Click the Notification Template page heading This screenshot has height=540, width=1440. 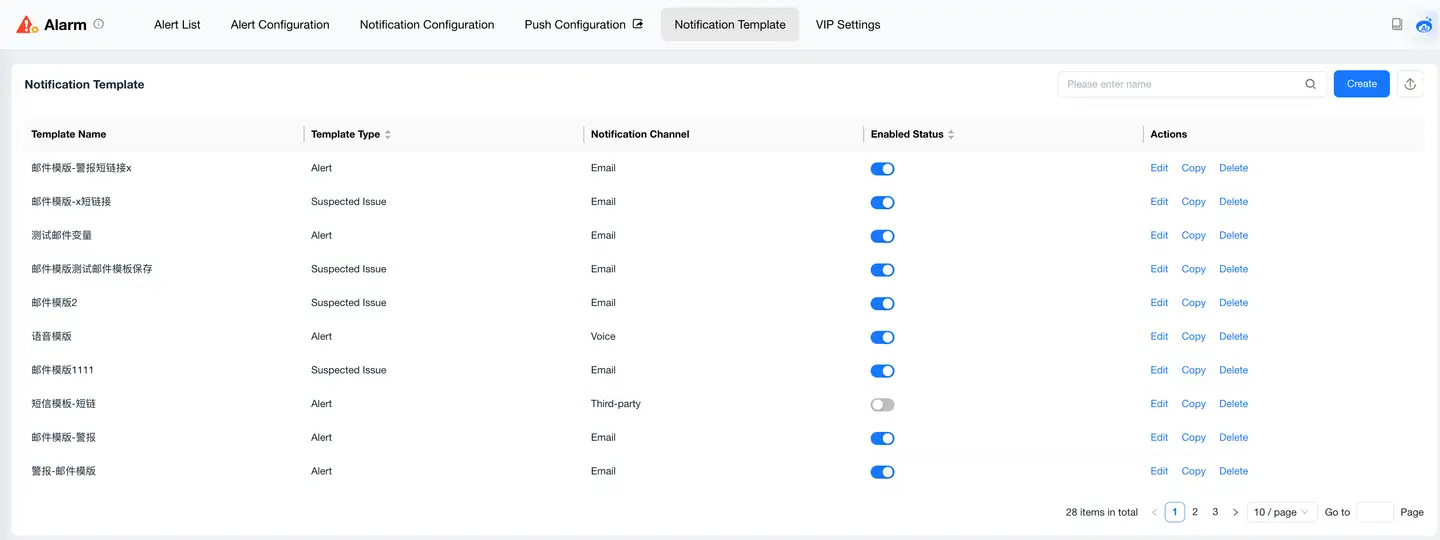[84, 85]
